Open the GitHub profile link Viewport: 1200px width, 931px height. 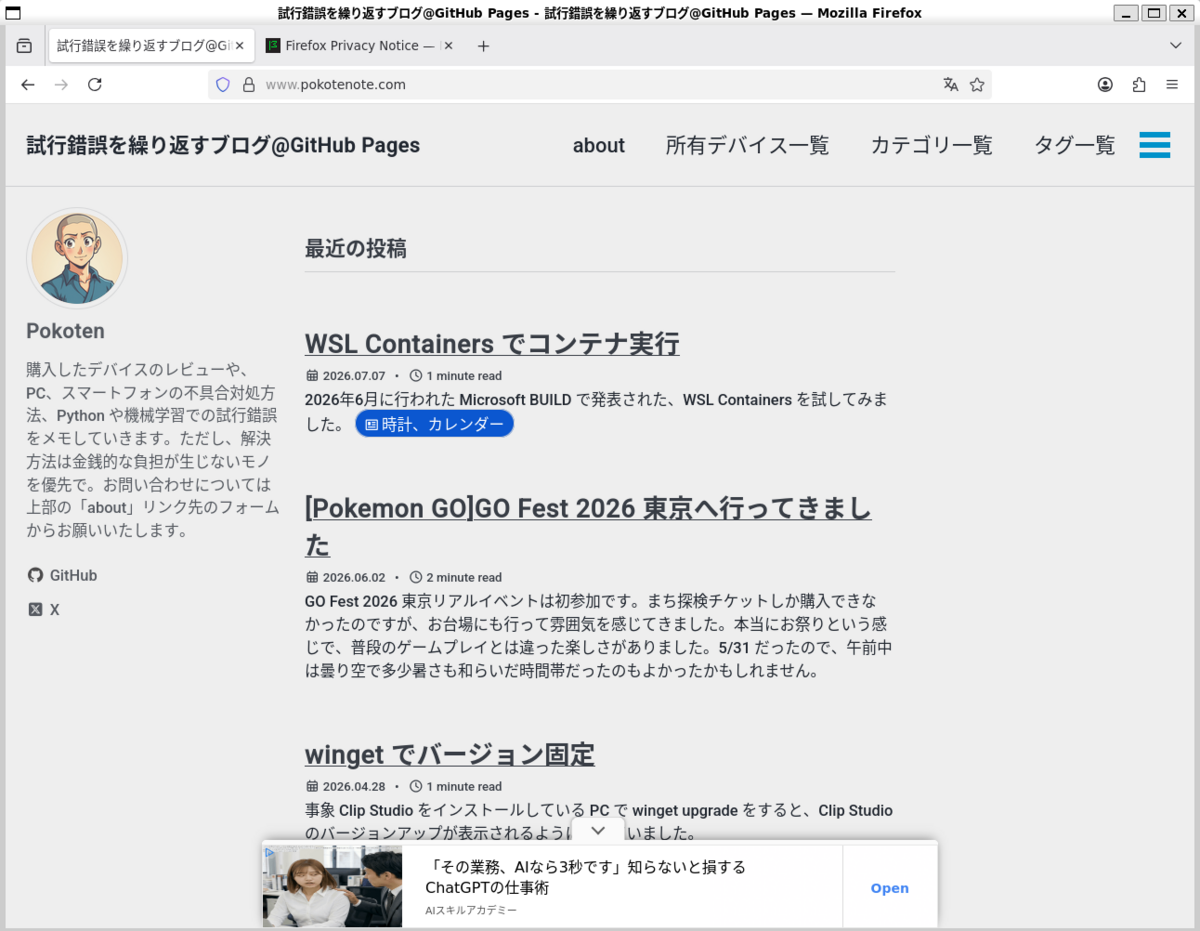[x=62, y=576]
